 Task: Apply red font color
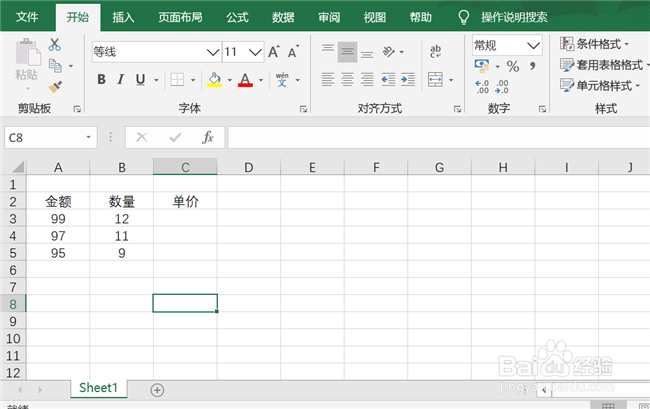[x=245, y=79]
